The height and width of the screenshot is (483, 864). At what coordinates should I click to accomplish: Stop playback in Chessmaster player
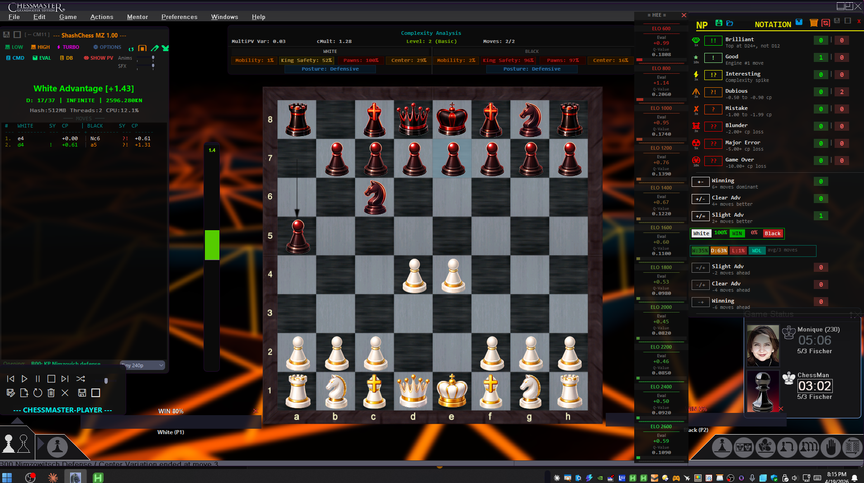coord(51,379)
